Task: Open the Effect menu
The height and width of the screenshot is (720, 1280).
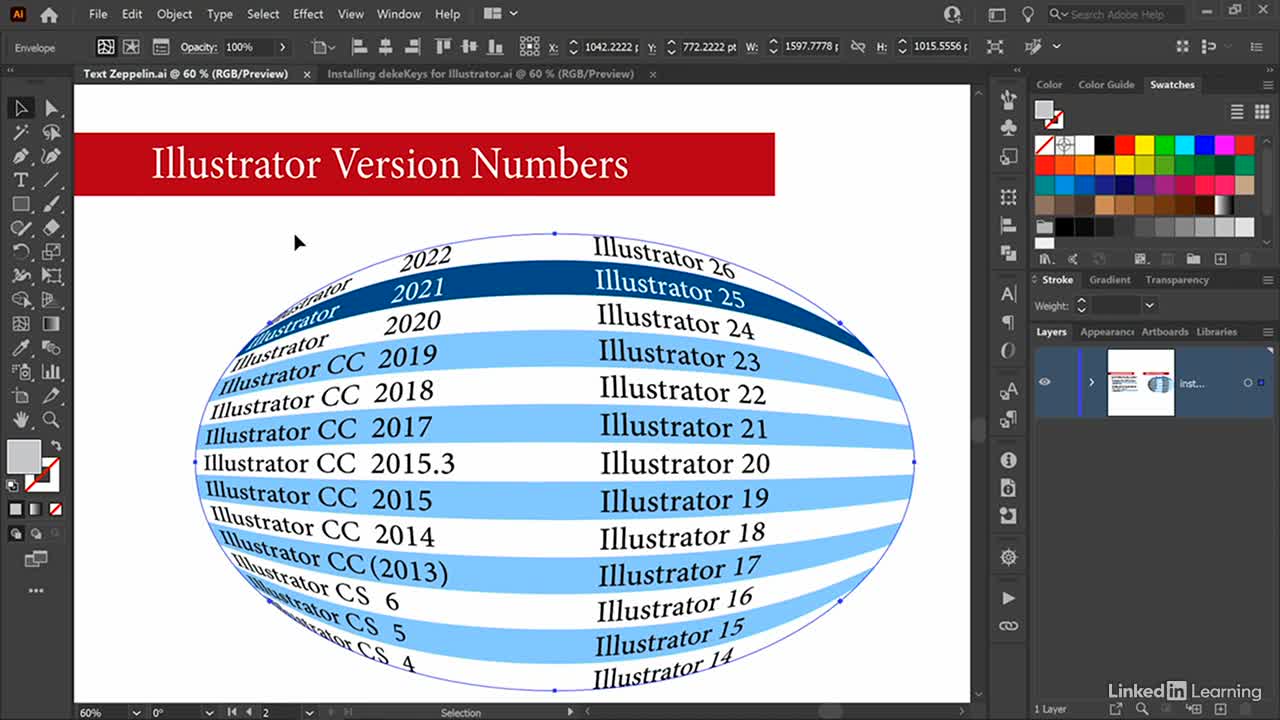Action: tap(308, 14)
